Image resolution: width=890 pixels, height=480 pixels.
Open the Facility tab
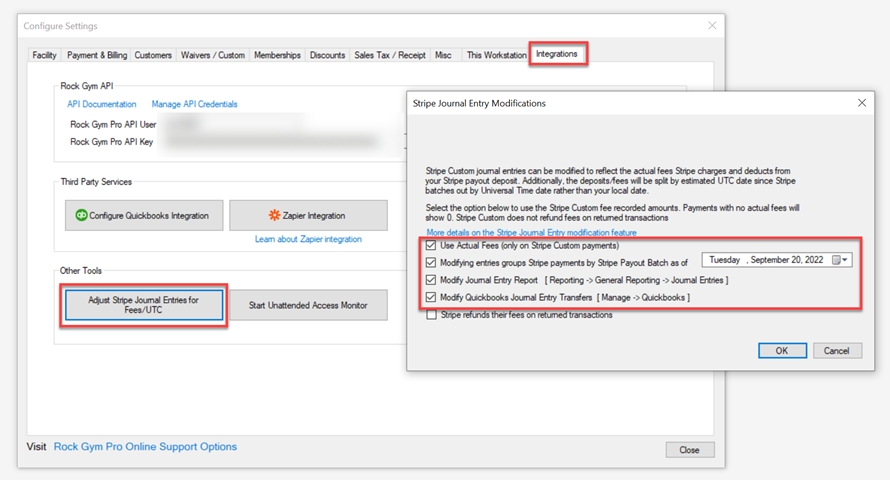(x=44, y=55)
